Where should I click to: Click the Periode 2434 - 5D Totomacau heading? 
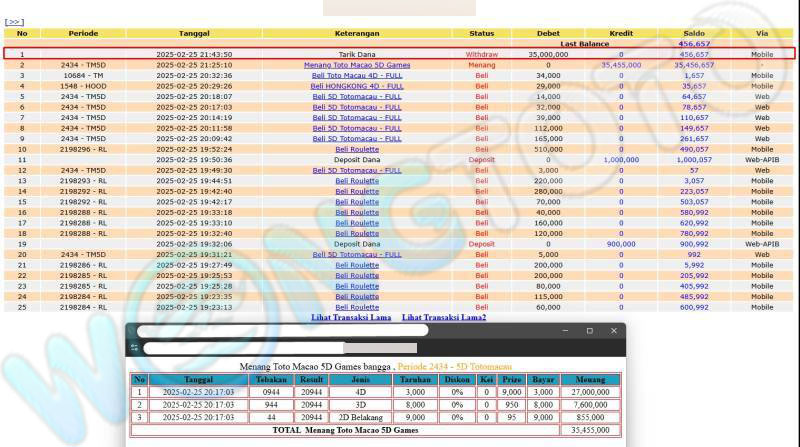(455, 366)
